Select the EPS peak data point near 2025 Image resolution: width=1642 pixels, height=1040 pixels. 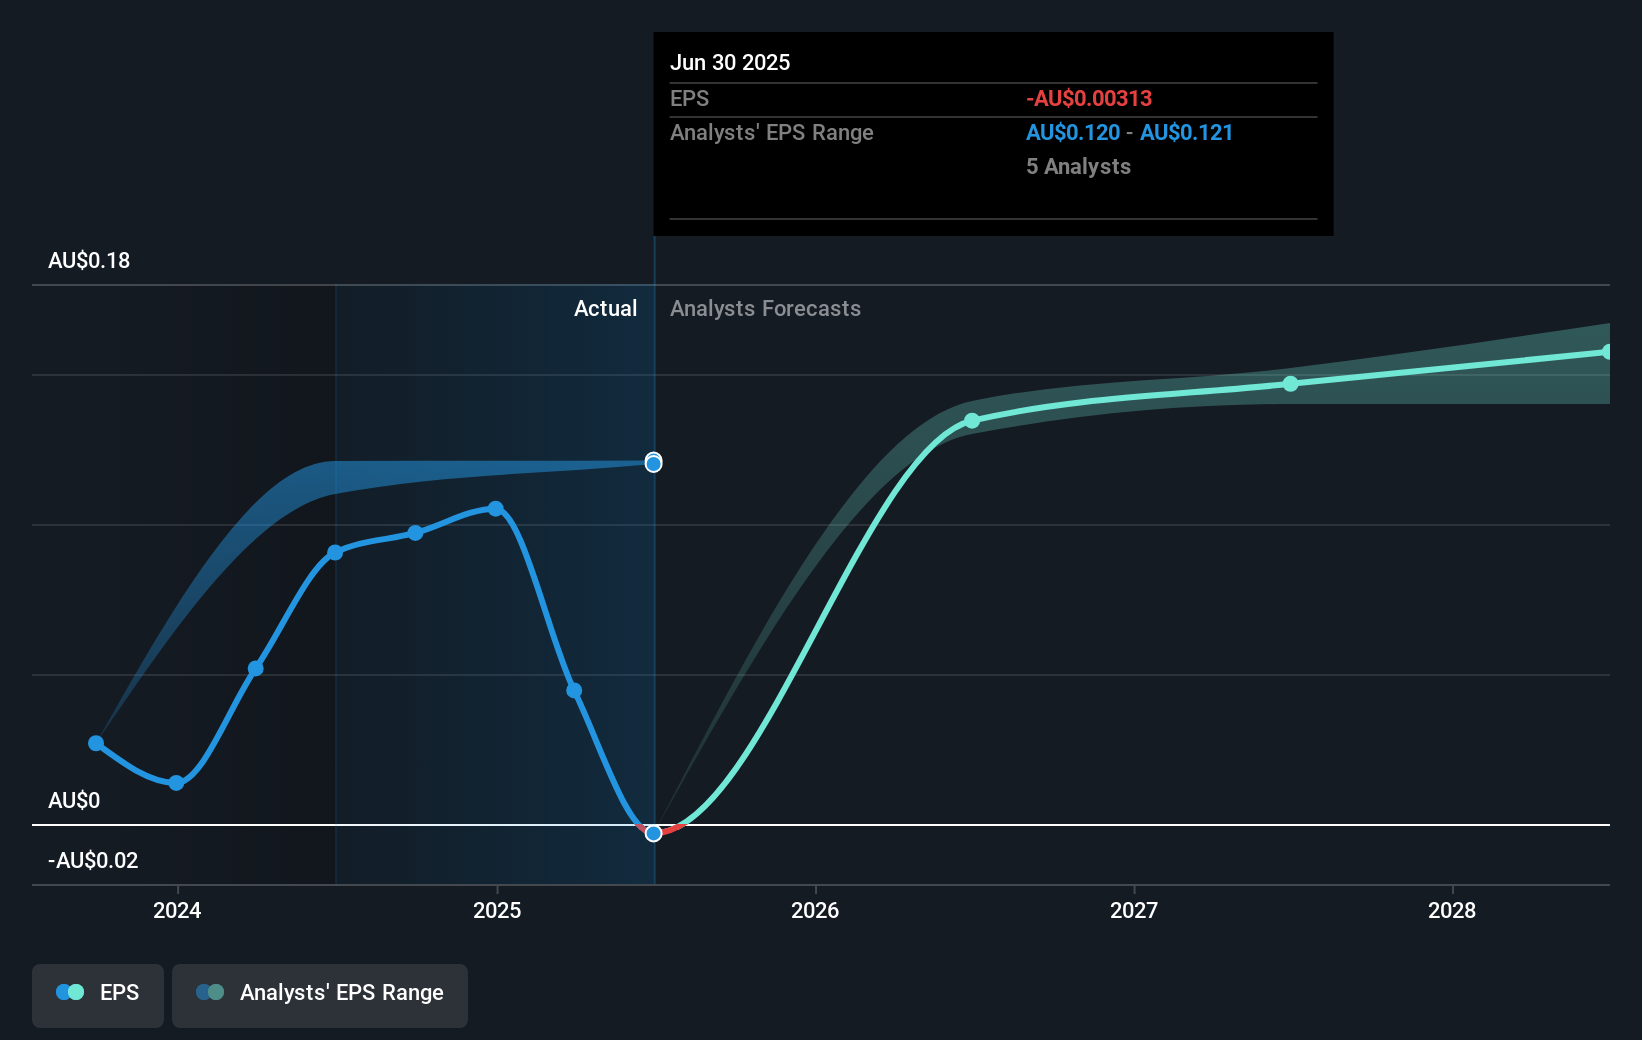click(x=495, y=509)
